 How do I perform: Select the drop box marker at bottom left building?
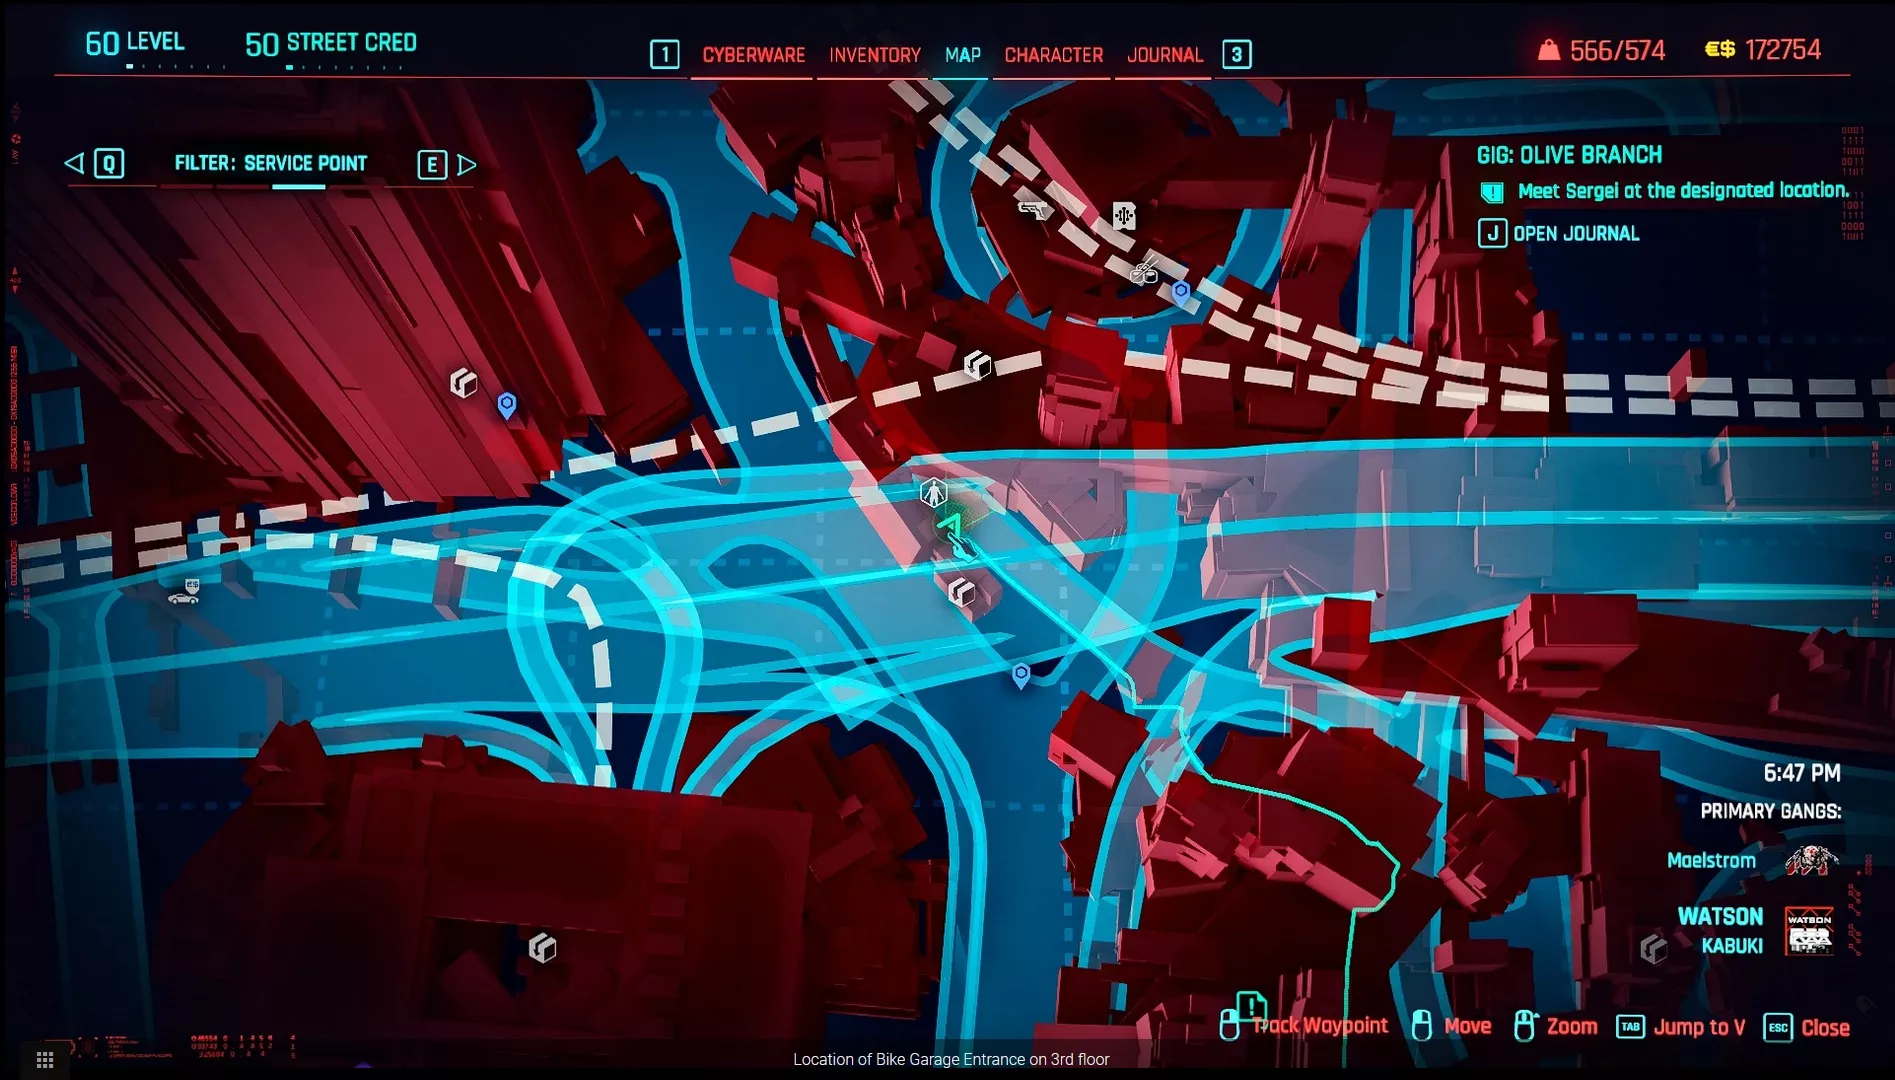[542, 947]
